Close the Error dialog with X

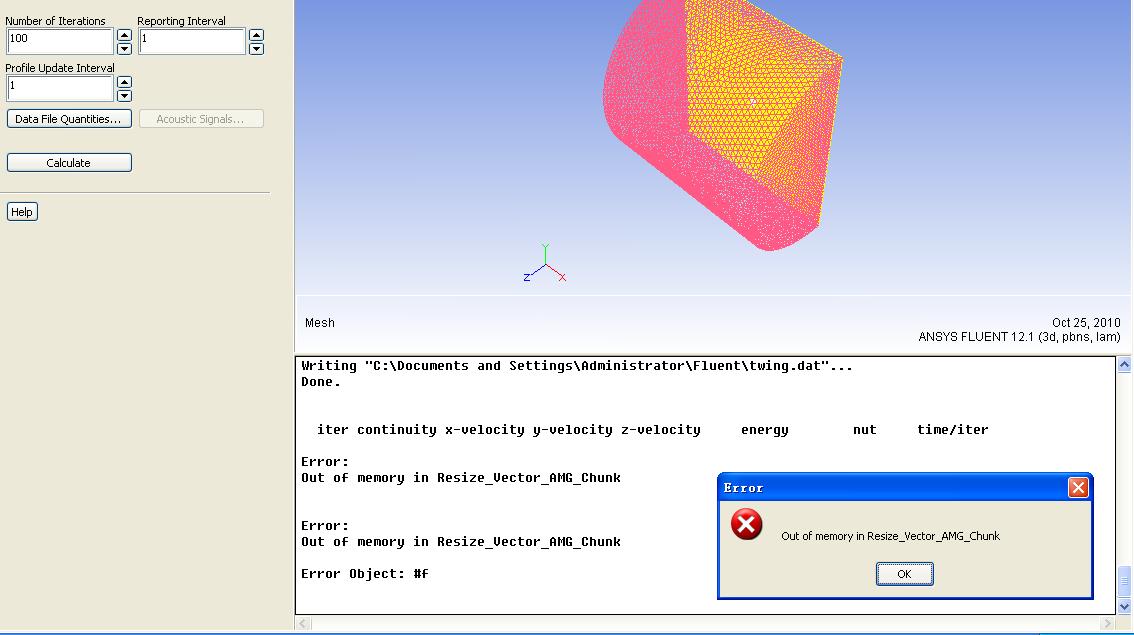click(1077, 487)
